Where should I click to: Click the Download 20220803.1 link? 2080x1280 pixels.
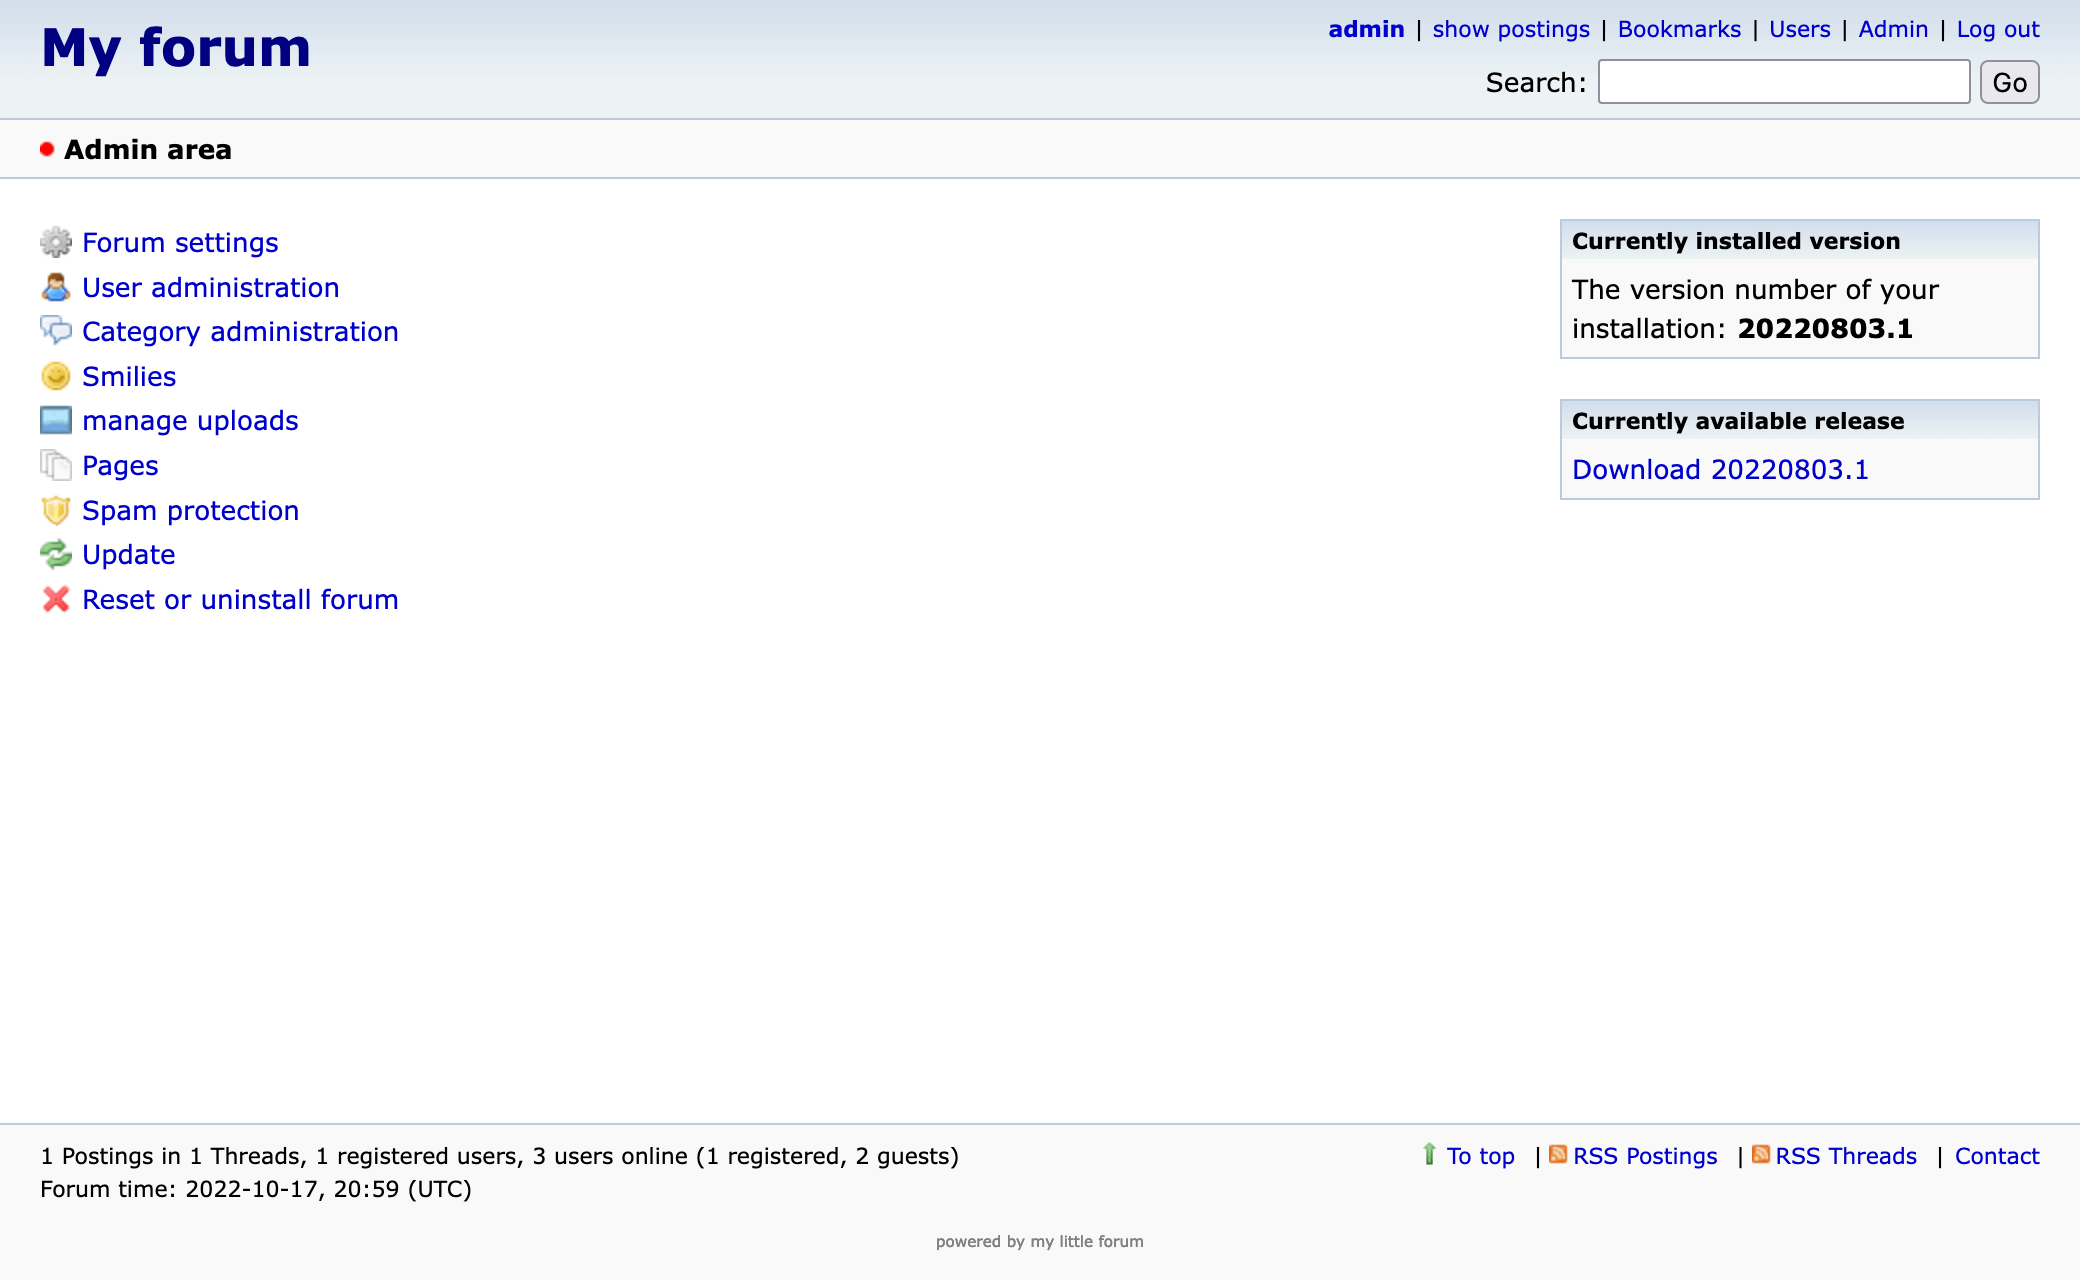1719,470
